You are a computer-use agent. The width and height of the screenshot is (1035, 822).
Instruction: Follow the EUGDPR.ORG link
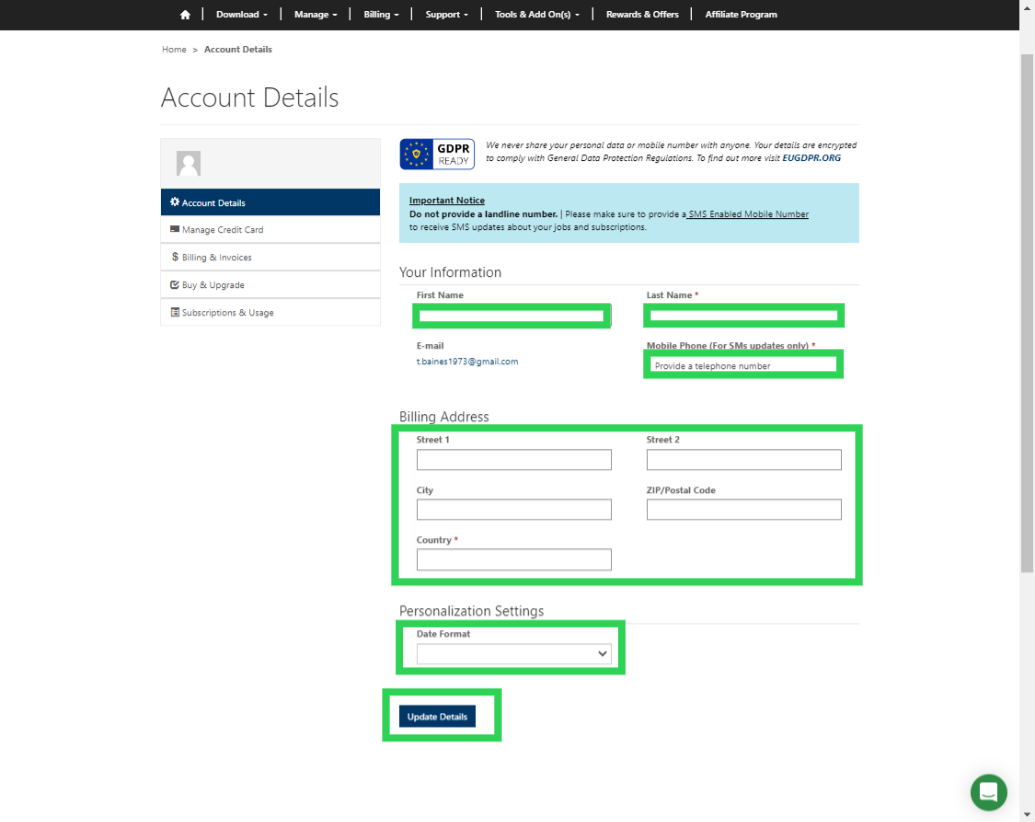point(811,158)
